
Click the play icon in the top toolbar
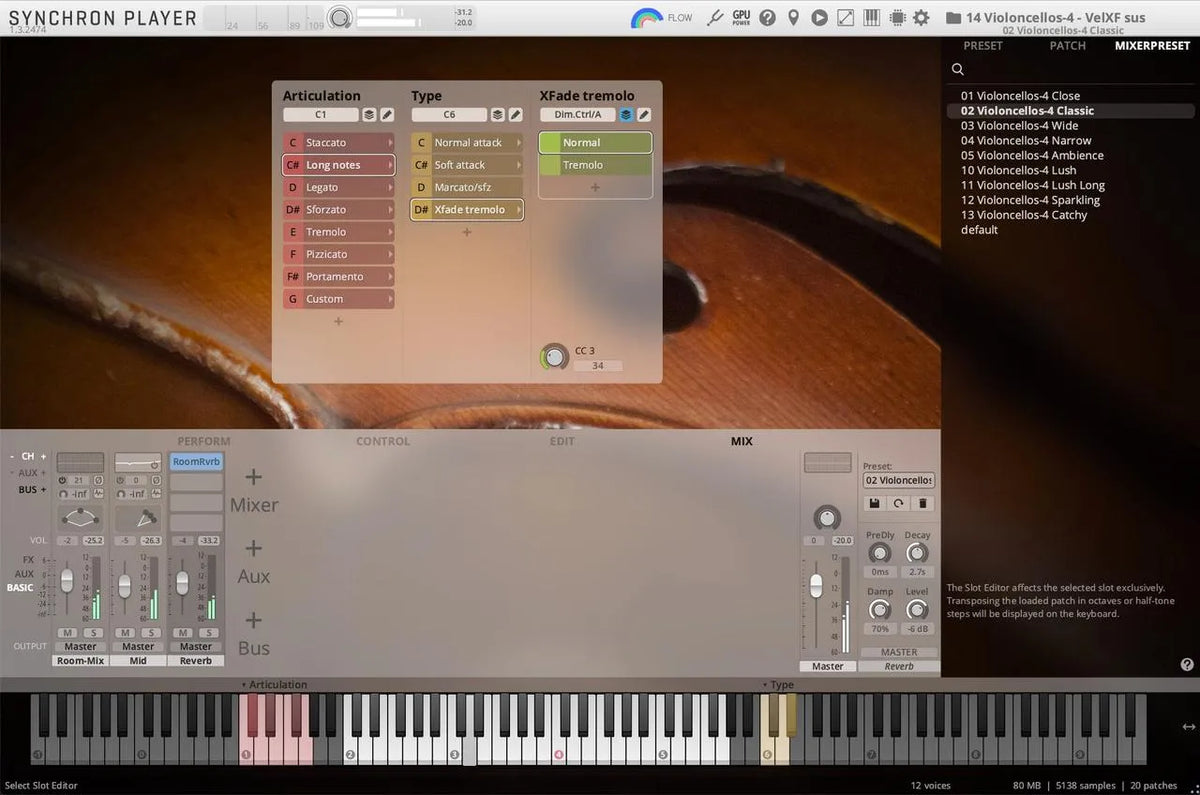pos(819,17)
